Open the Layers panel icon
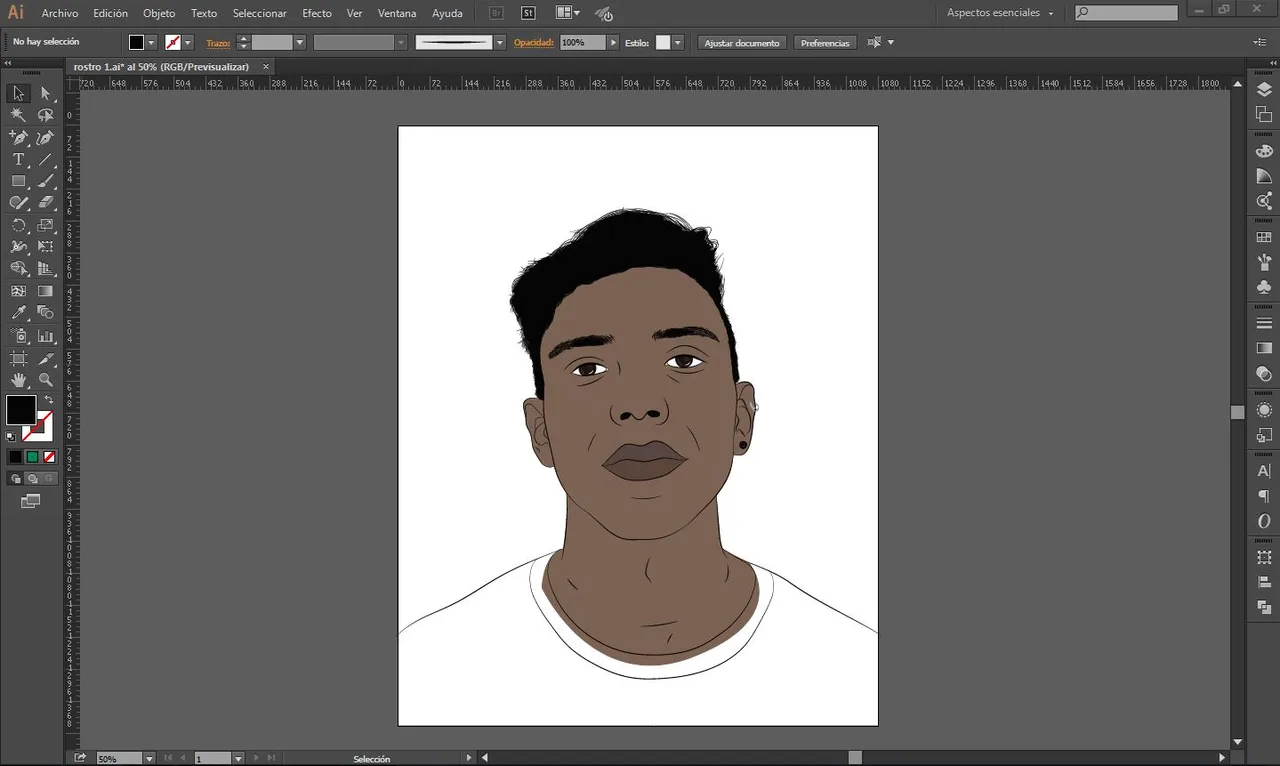Viewport: 1280px width, 766px height. (1264, 90)
